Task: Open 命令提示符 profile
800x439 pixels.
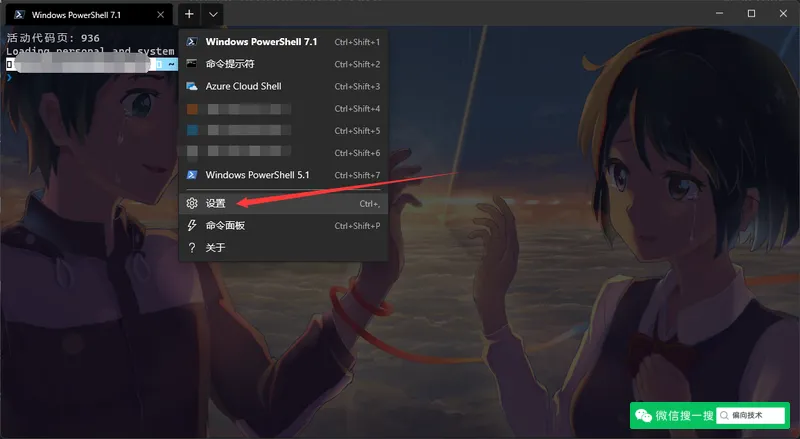Action: (x=283, y=64)
